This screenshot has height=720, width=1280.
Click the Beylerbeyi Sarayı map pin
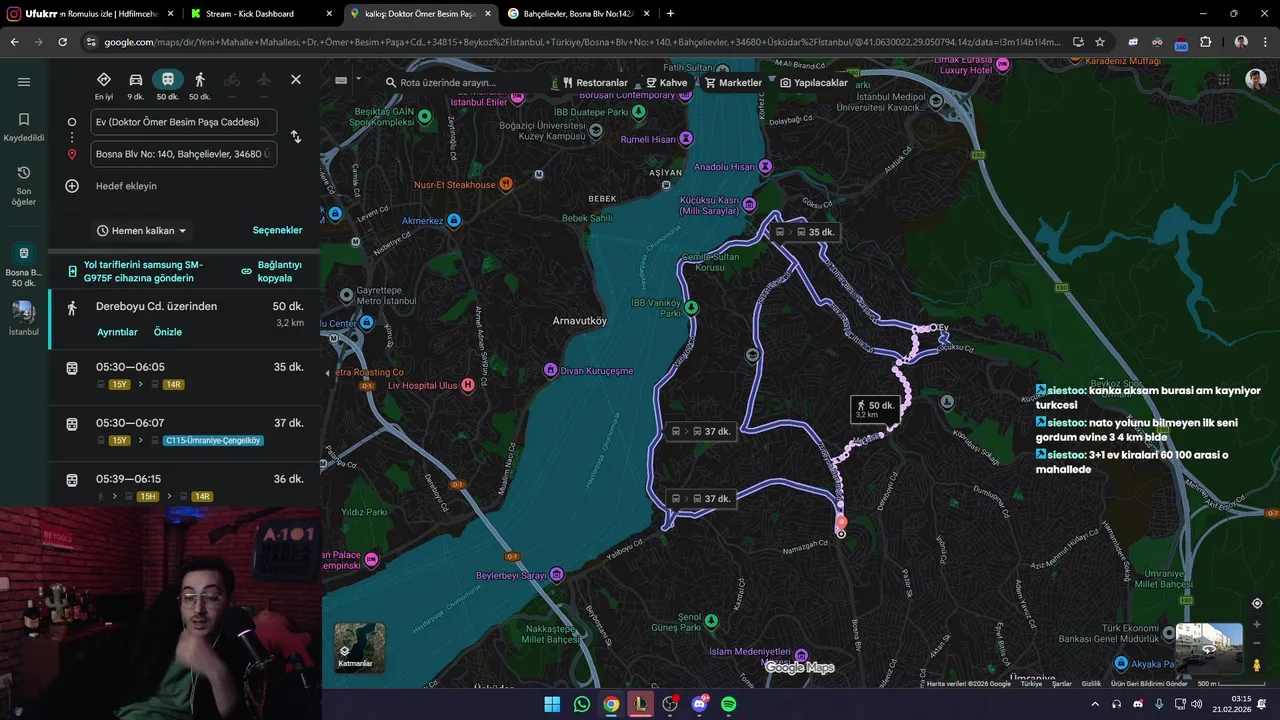click(x=557, y=574)
